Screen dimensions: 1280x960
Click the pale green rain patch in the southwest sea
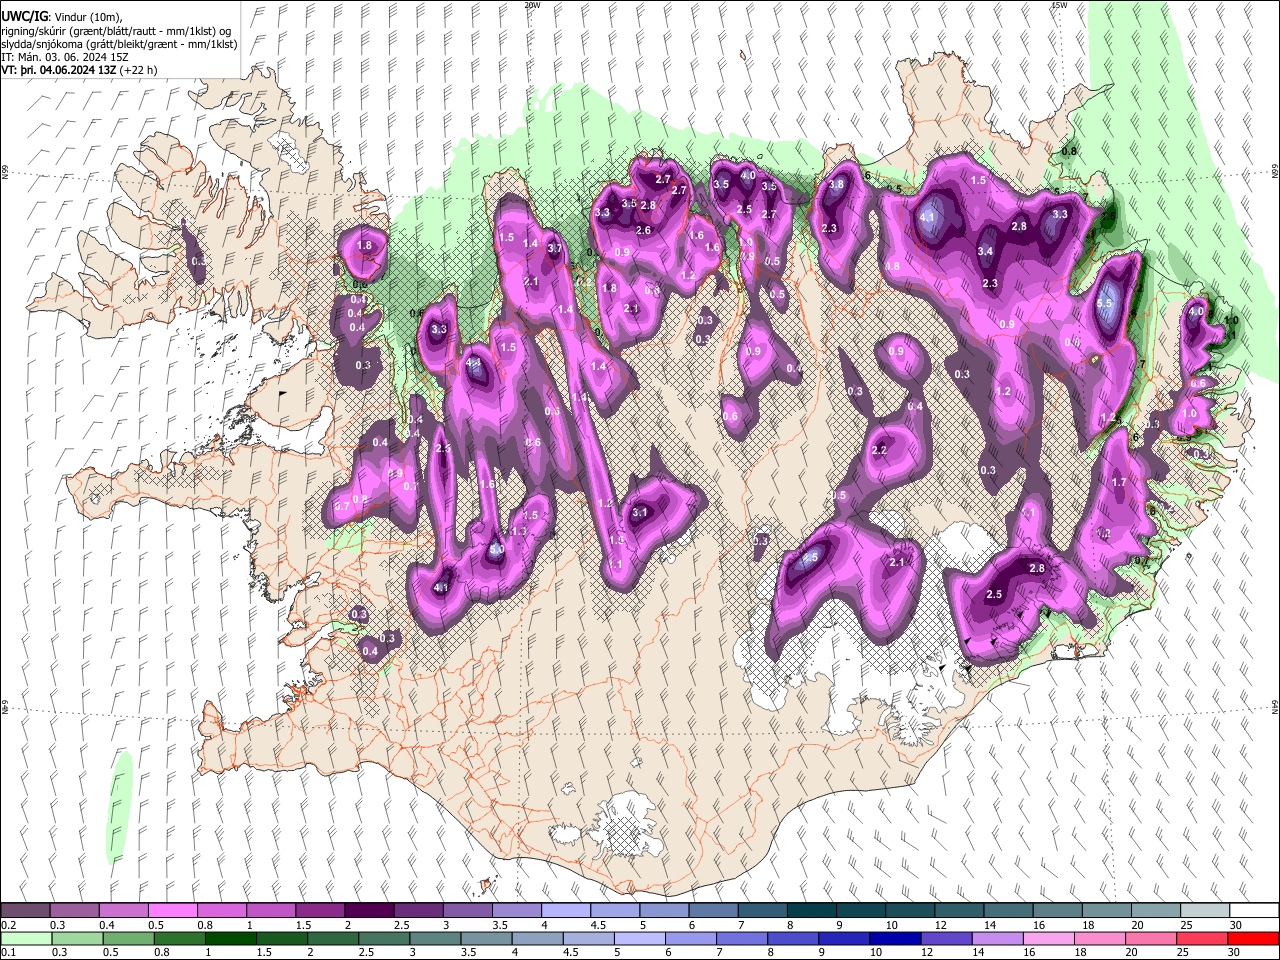pyautogui.click(x=120, y=806)
